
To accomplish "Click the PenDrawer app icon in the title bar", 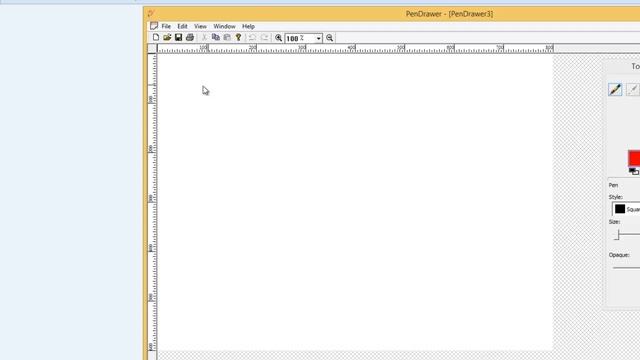I will [151, 13].
